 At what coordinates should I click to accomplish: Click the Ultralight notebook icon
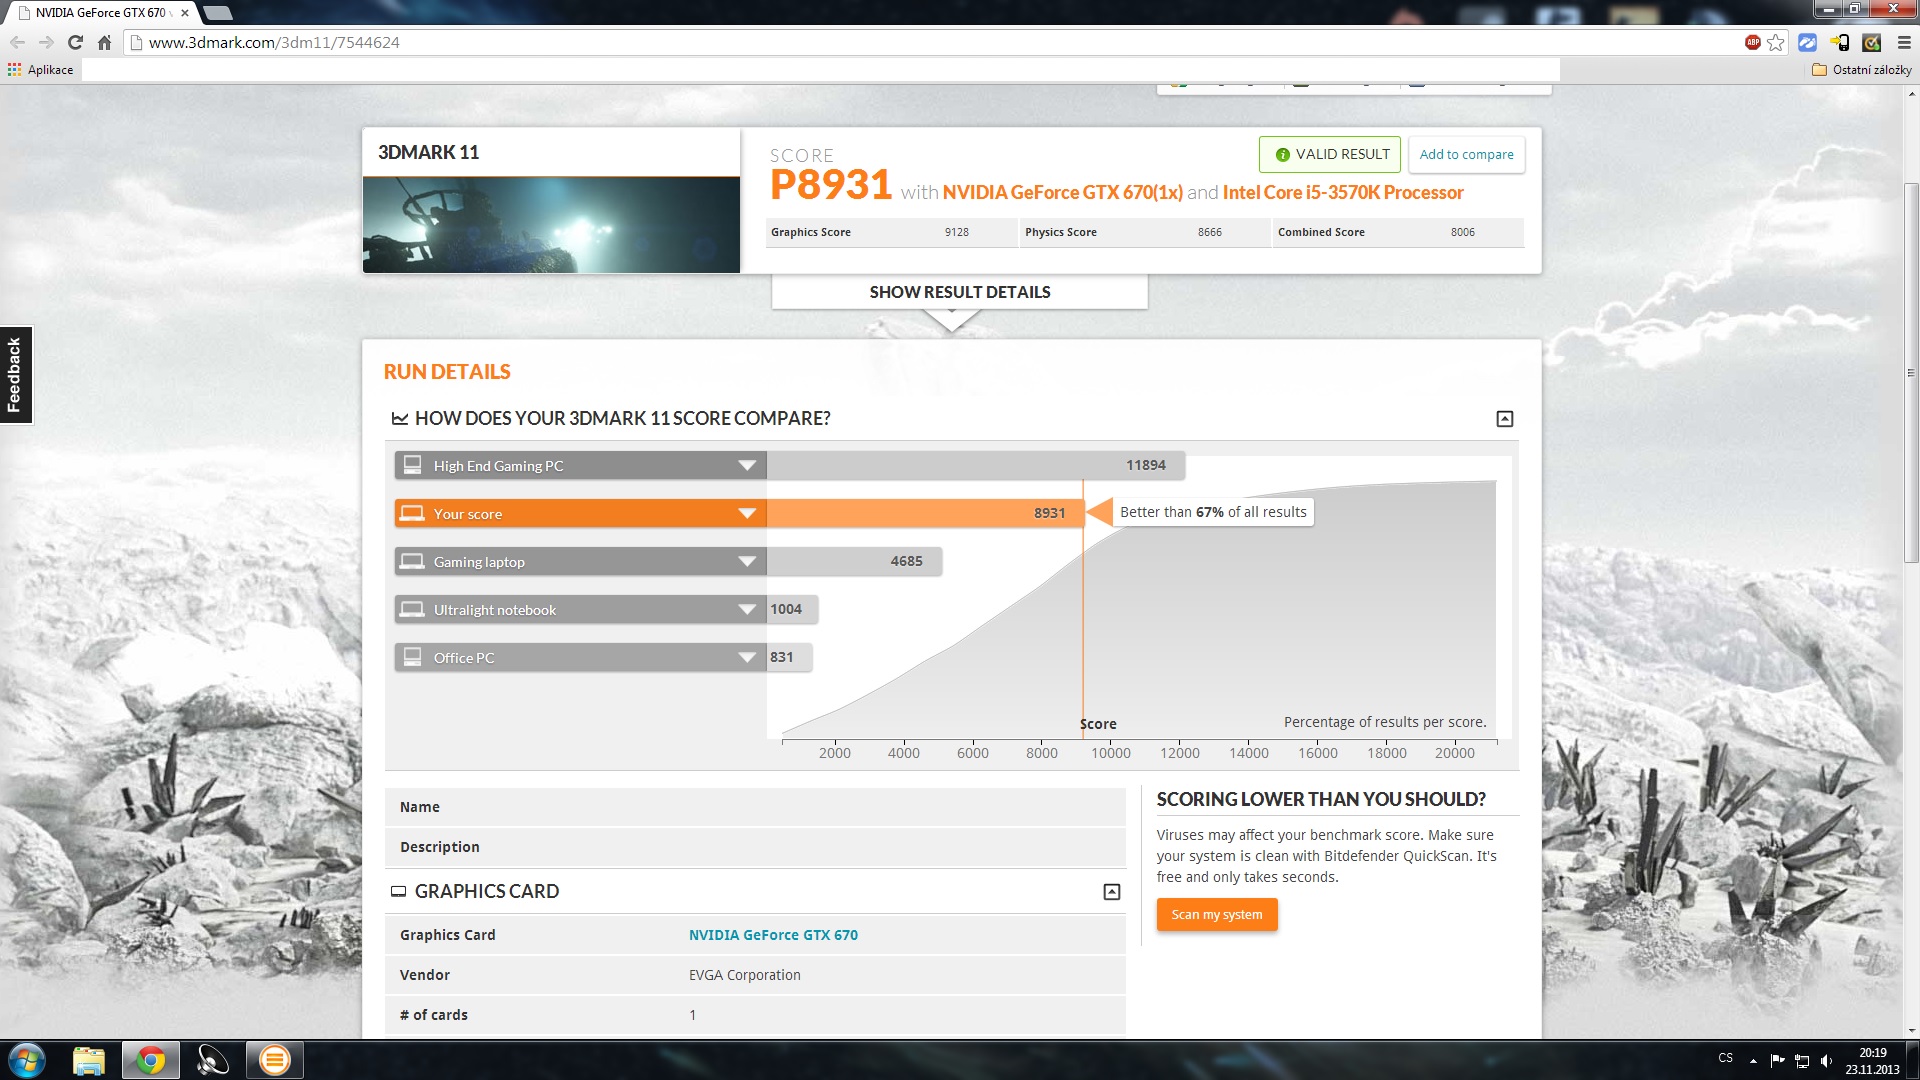pyautogui.click(x=412, y=609)
